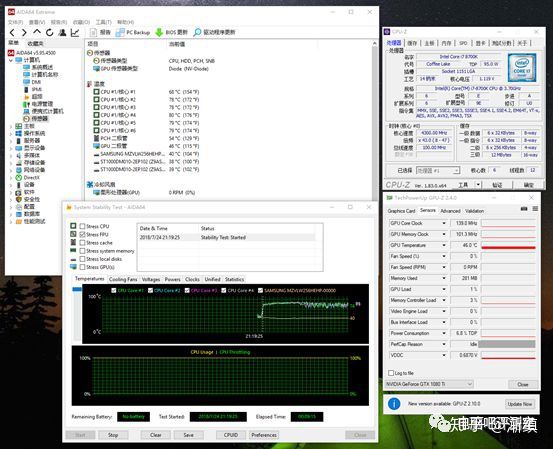Go up one level in AIDA64

37,32
